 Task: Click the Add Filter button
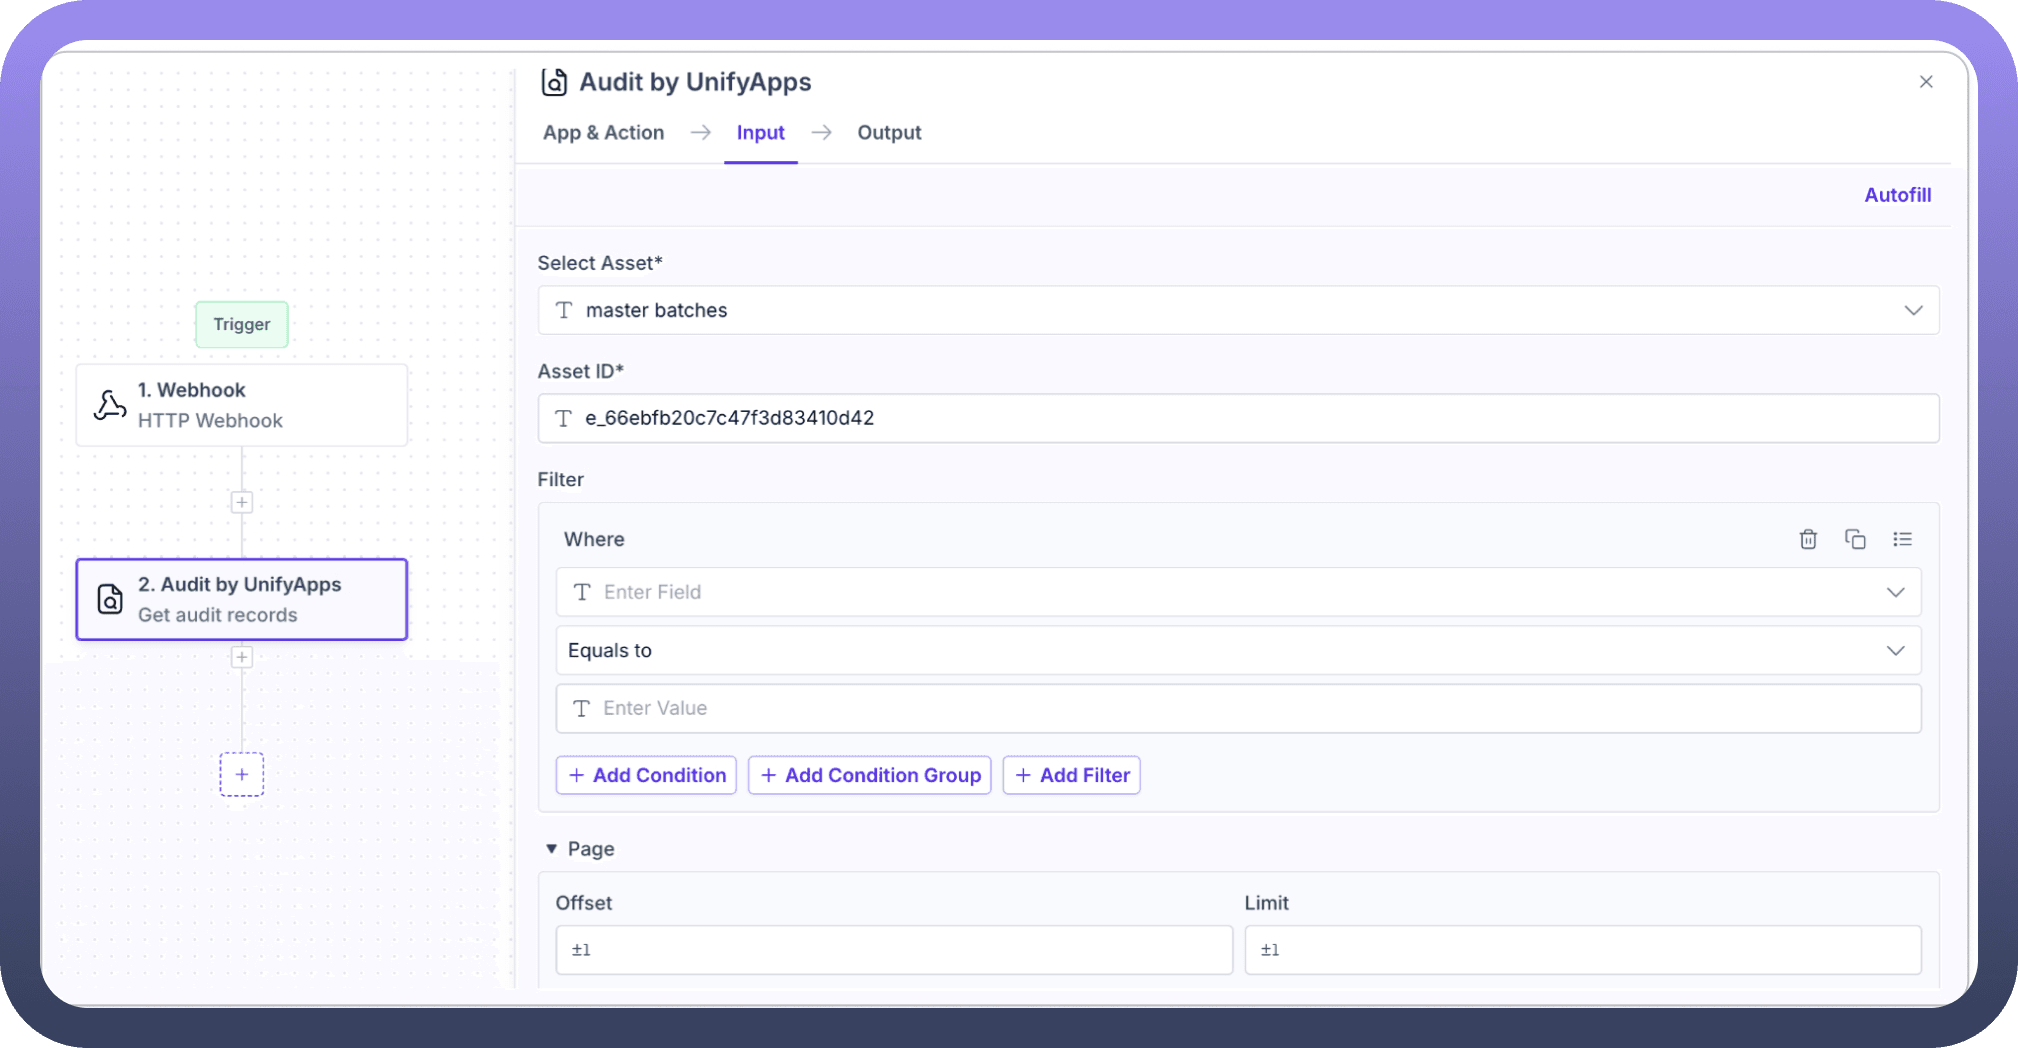(1071, 775)
